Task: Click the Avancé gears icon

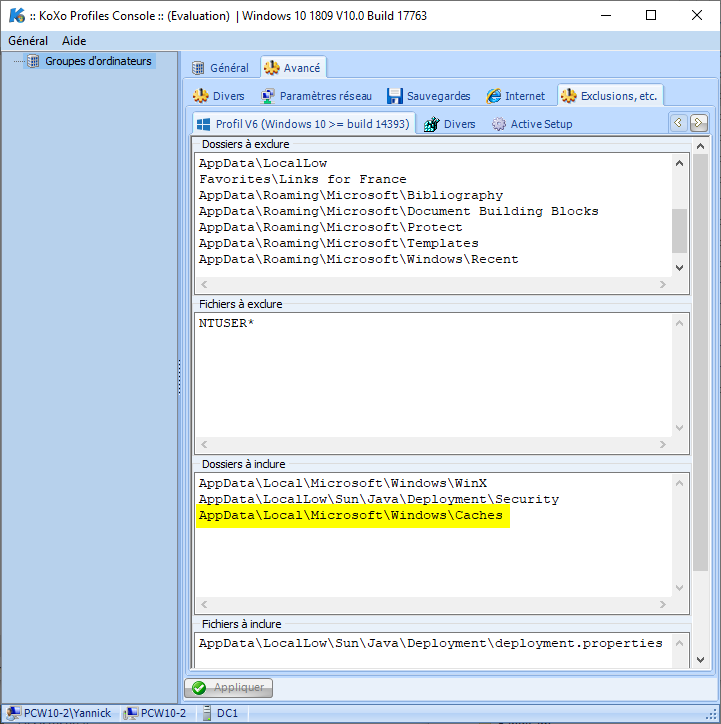Action: point(271,68)
